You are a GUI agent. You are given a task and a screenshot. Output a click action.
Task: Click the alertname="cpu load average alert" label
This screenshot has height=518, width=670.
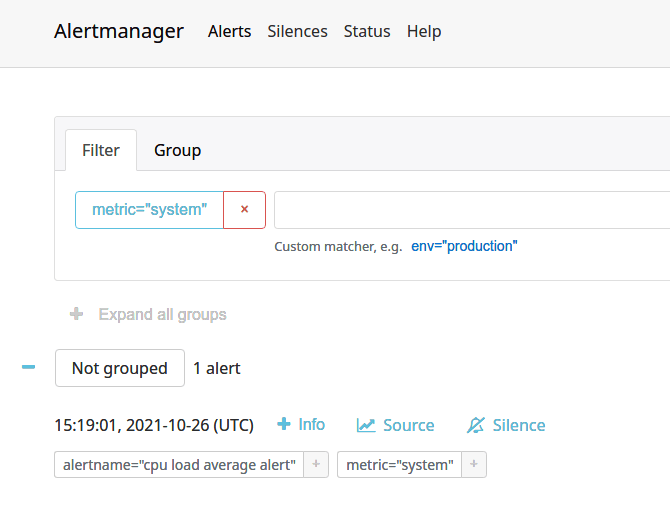(x=179, y=465)
